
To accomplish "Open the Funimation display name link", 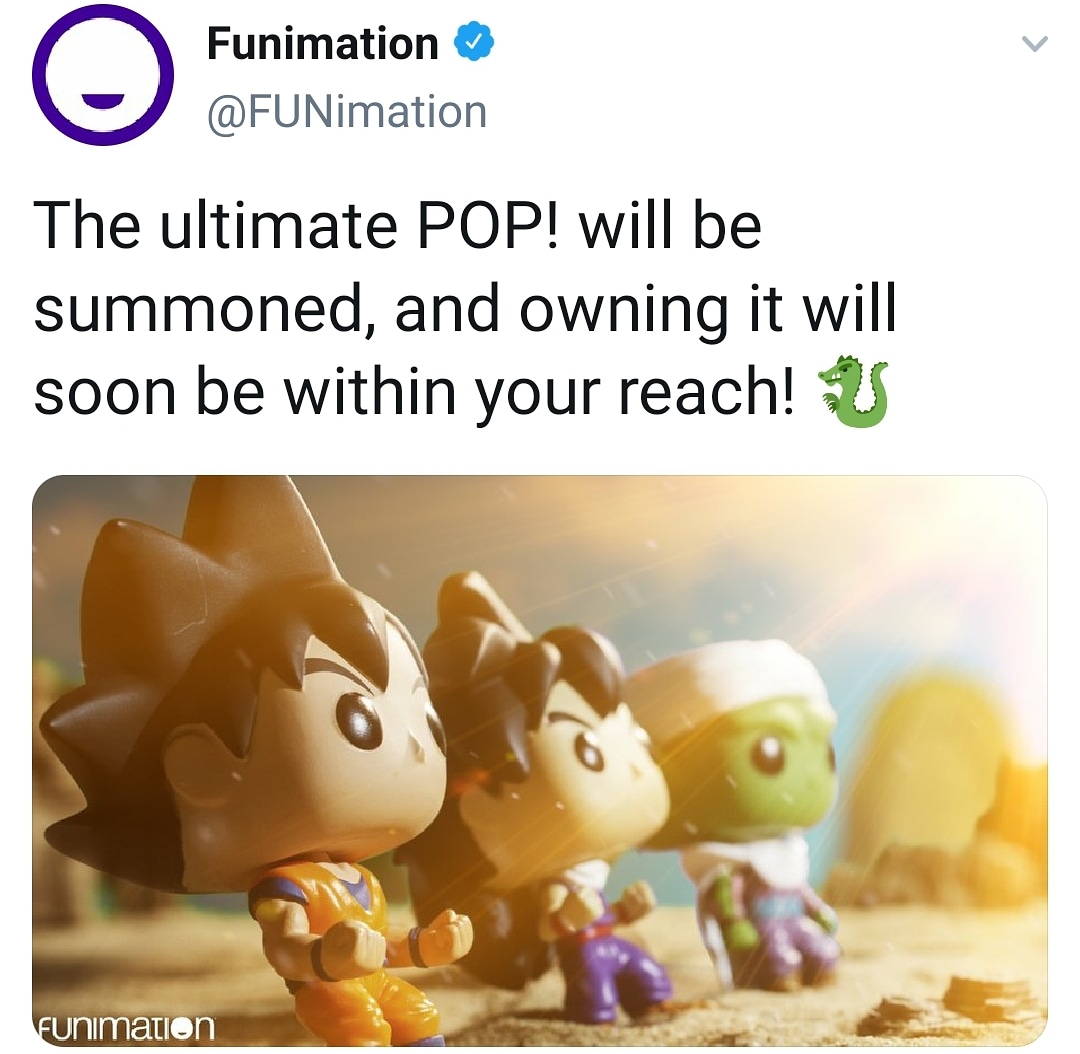I will click(x=322, y=43).
